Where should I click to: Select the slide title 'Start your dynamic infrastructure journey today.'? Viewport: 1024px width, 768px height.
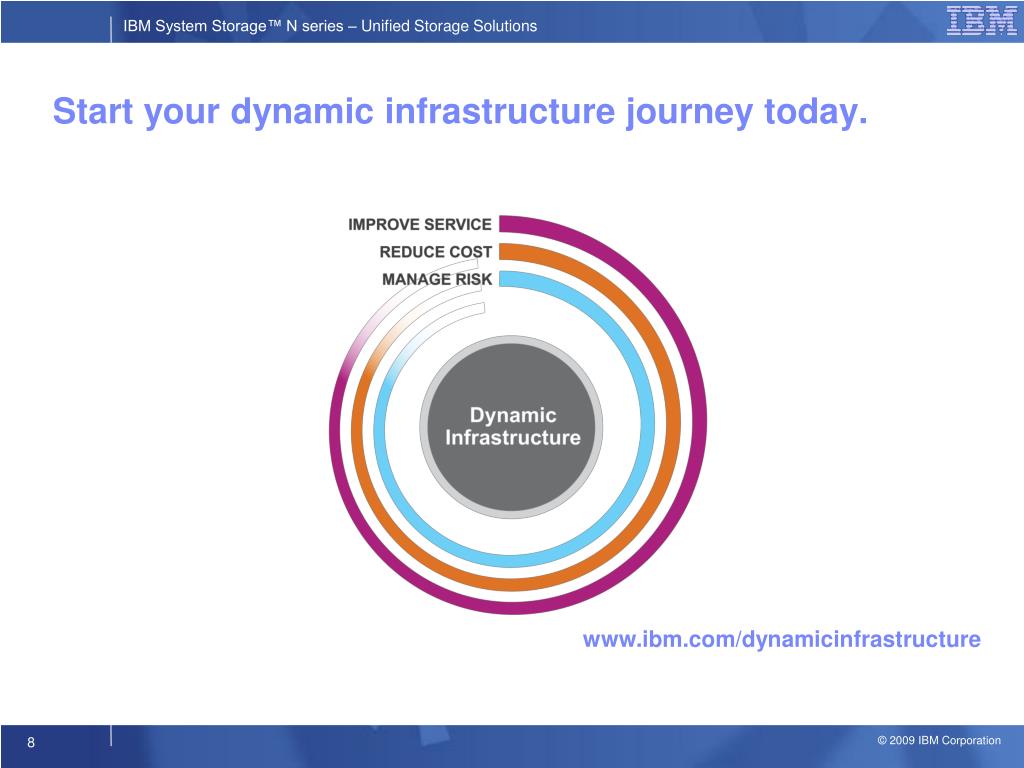pos(460,111)
